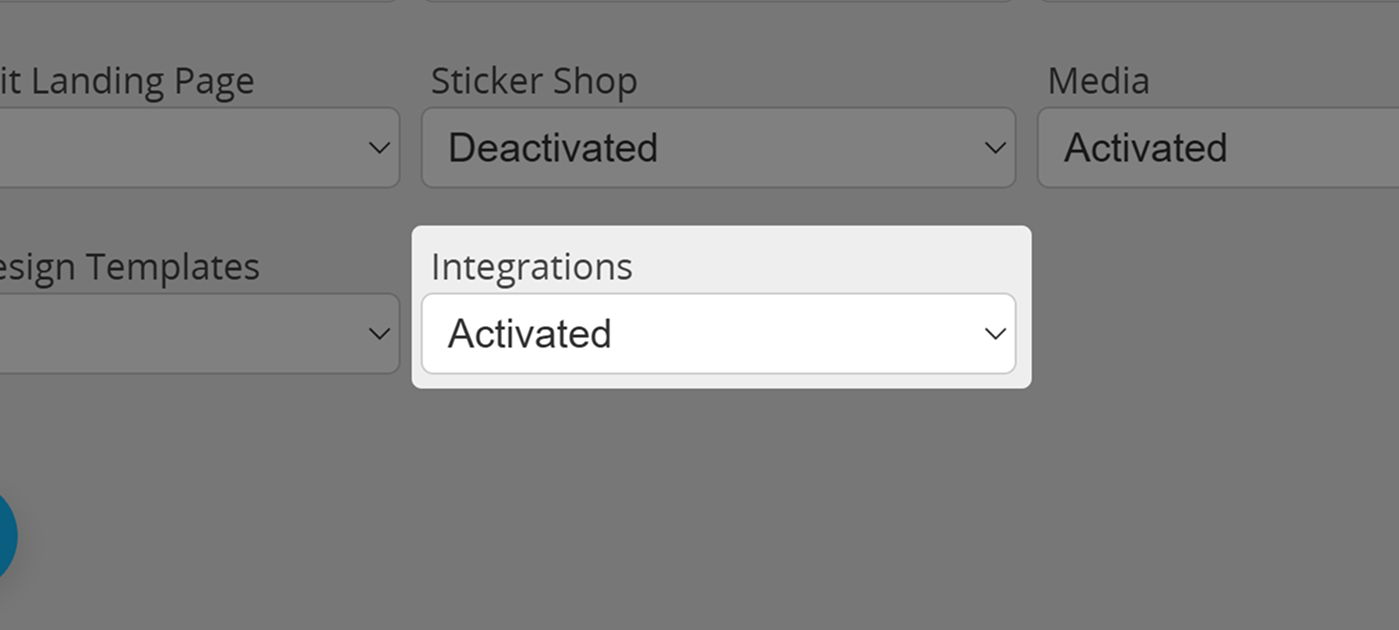Click the chevron on the Design Templates selector
This screenshot has width=1399, height=630.
[x=380, y=334]
